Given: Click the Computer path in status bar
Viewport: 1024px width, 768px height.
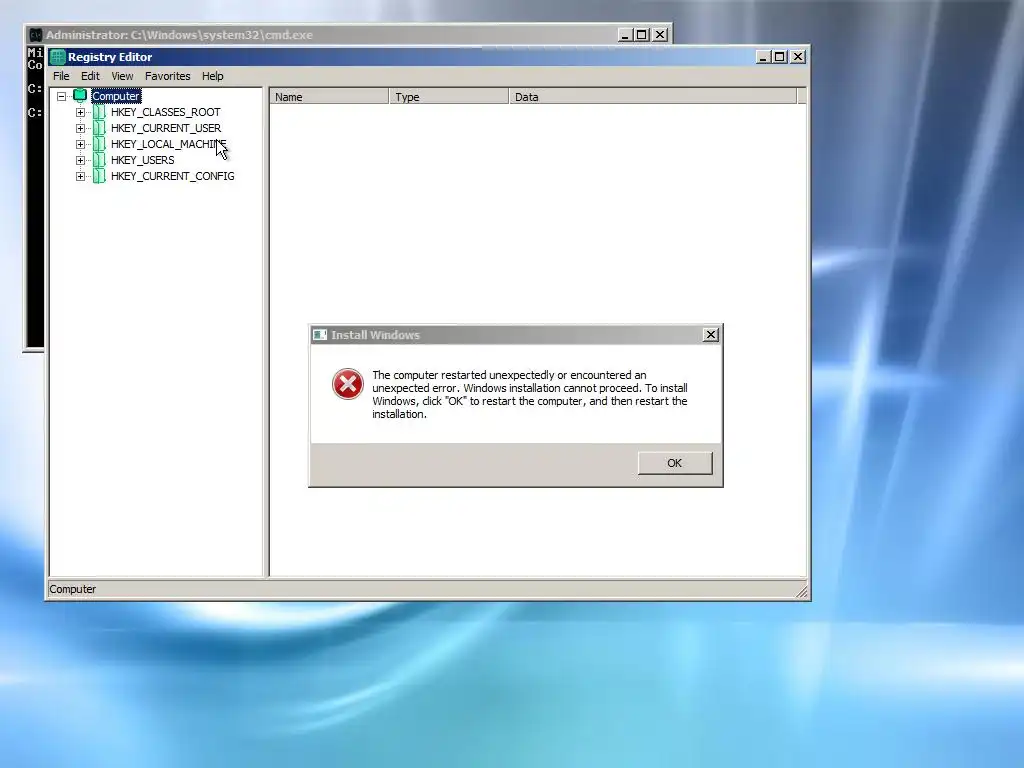Looking at the screenshot, I should 72,589.
